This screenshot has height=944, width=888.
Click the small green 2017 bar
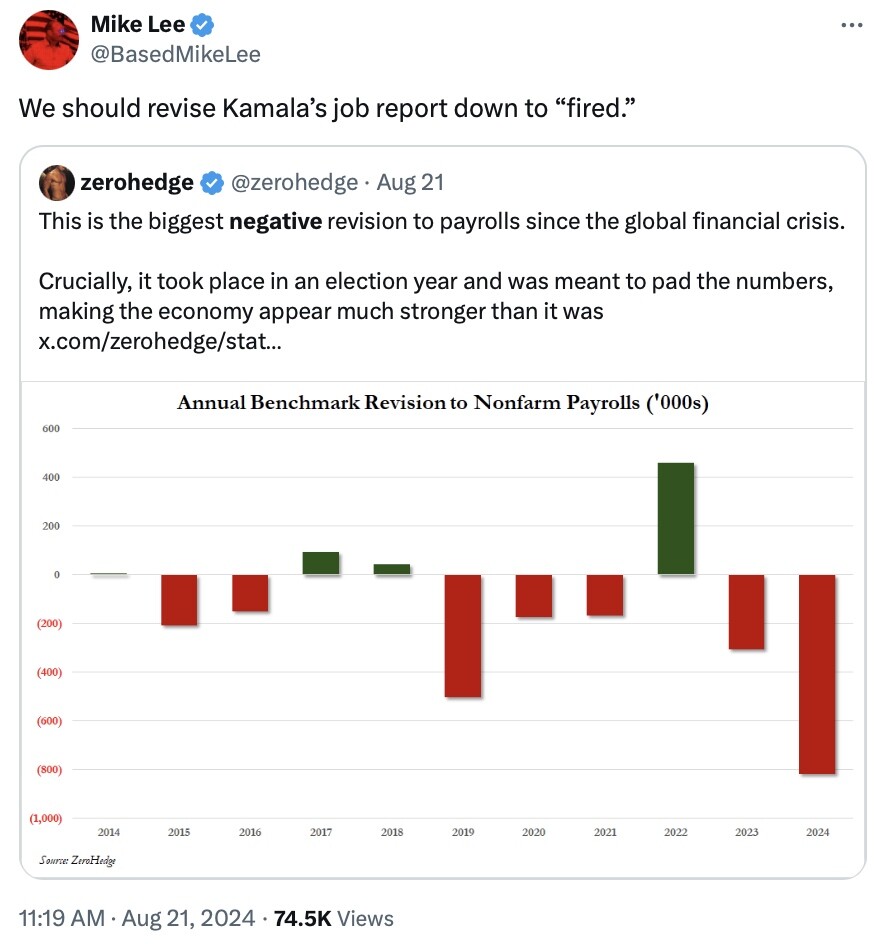pyautogui.click(x=321, y=563)
